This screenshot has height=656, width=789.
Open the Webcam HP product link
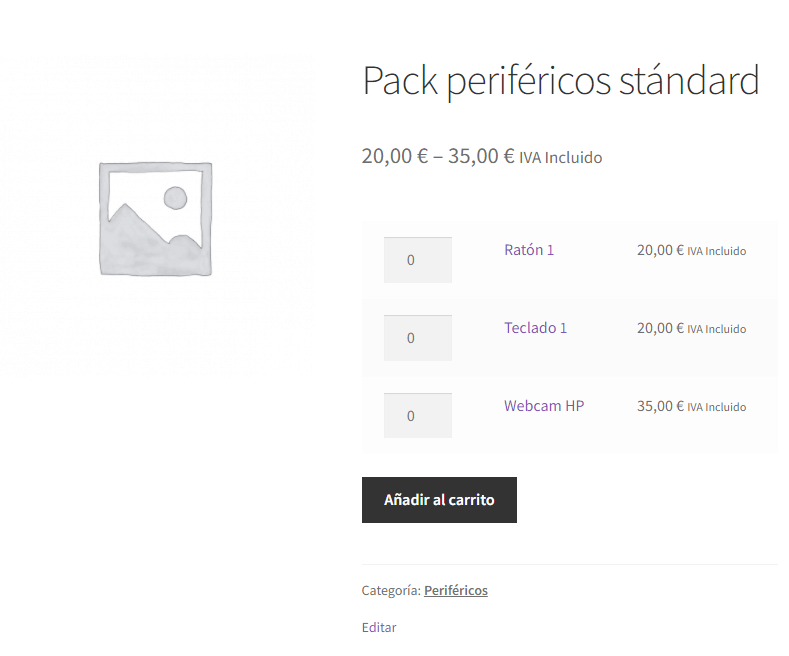click(544, 406)
